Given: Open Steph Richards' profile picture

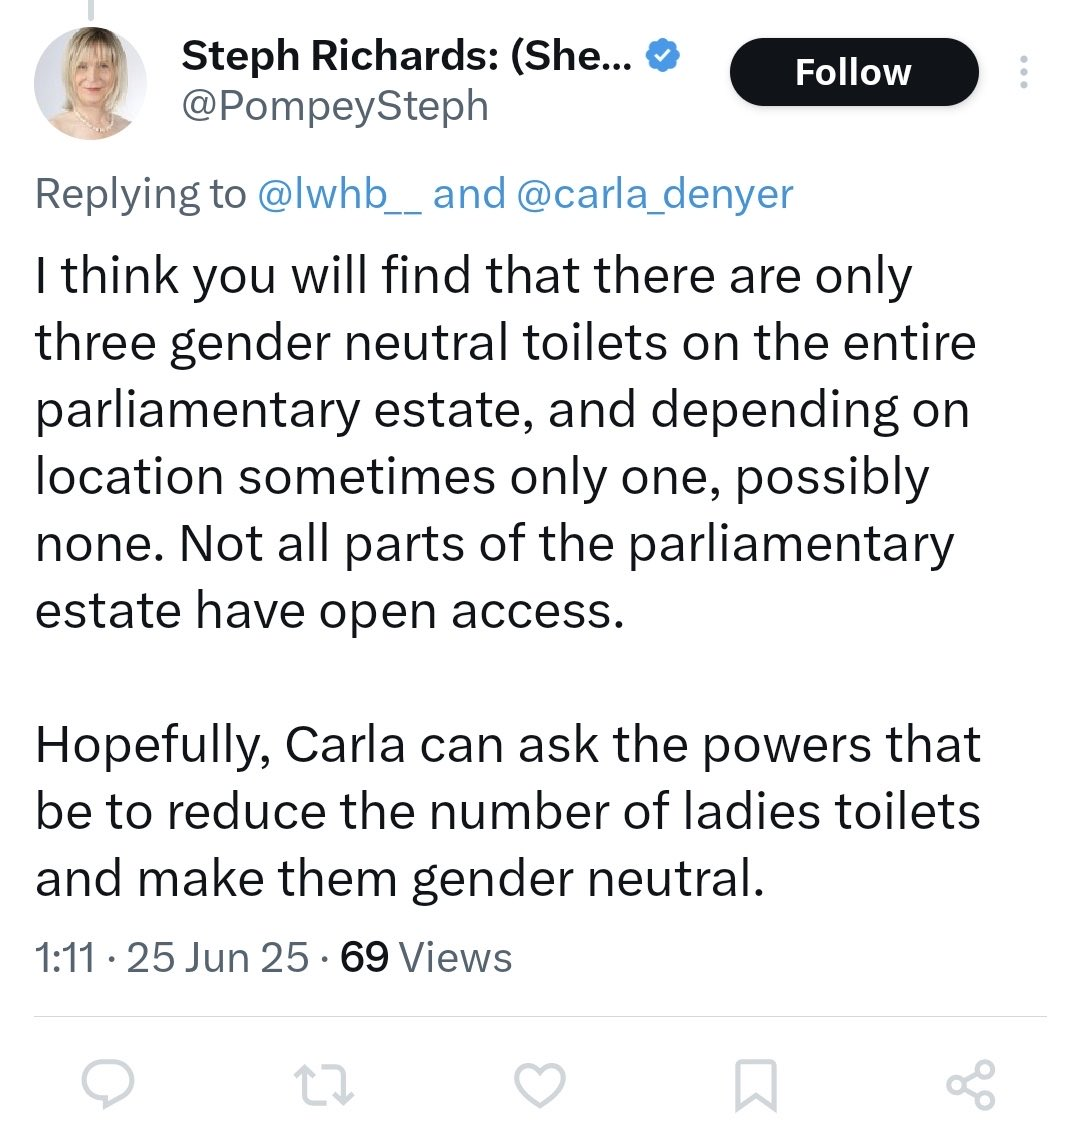Looking at the screenshot, I should [91, 83].
